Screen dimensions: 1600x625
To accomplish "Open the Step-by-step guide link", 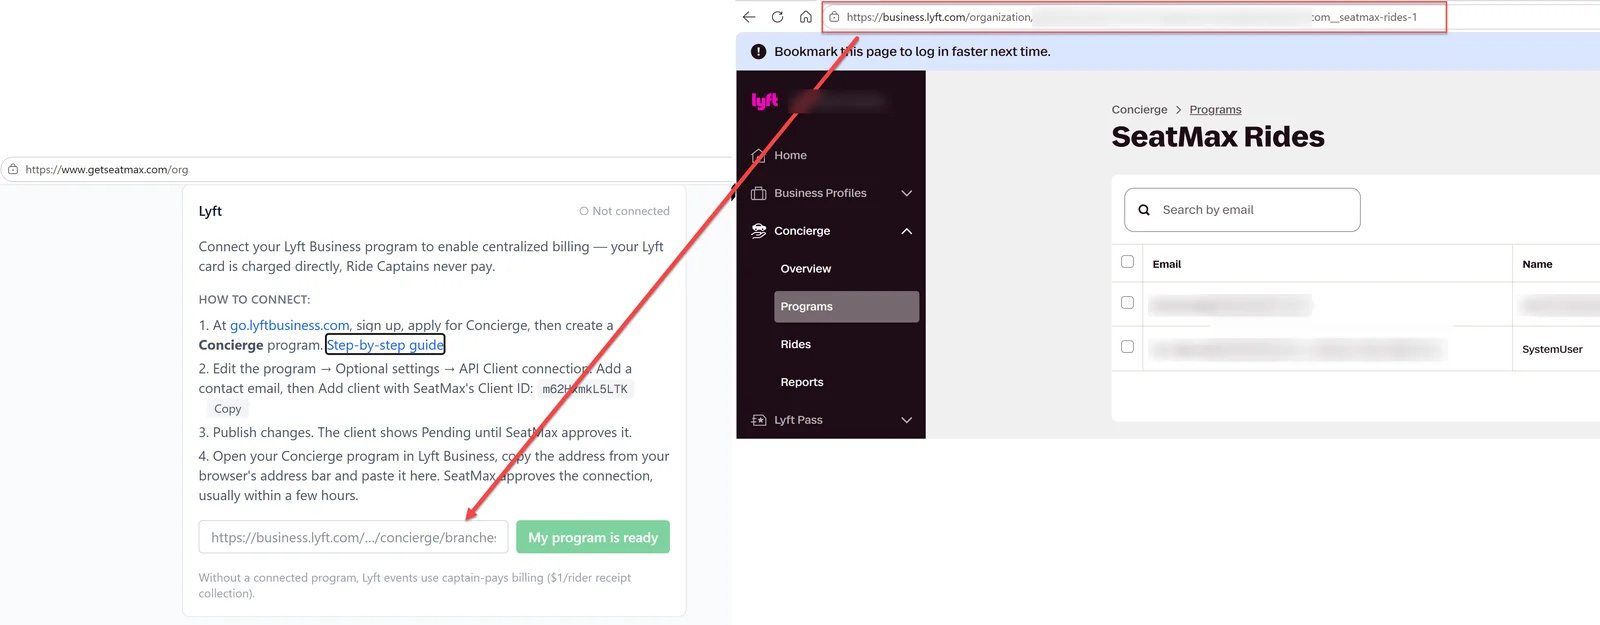I will pyautogui.click(x=385, y=345).
